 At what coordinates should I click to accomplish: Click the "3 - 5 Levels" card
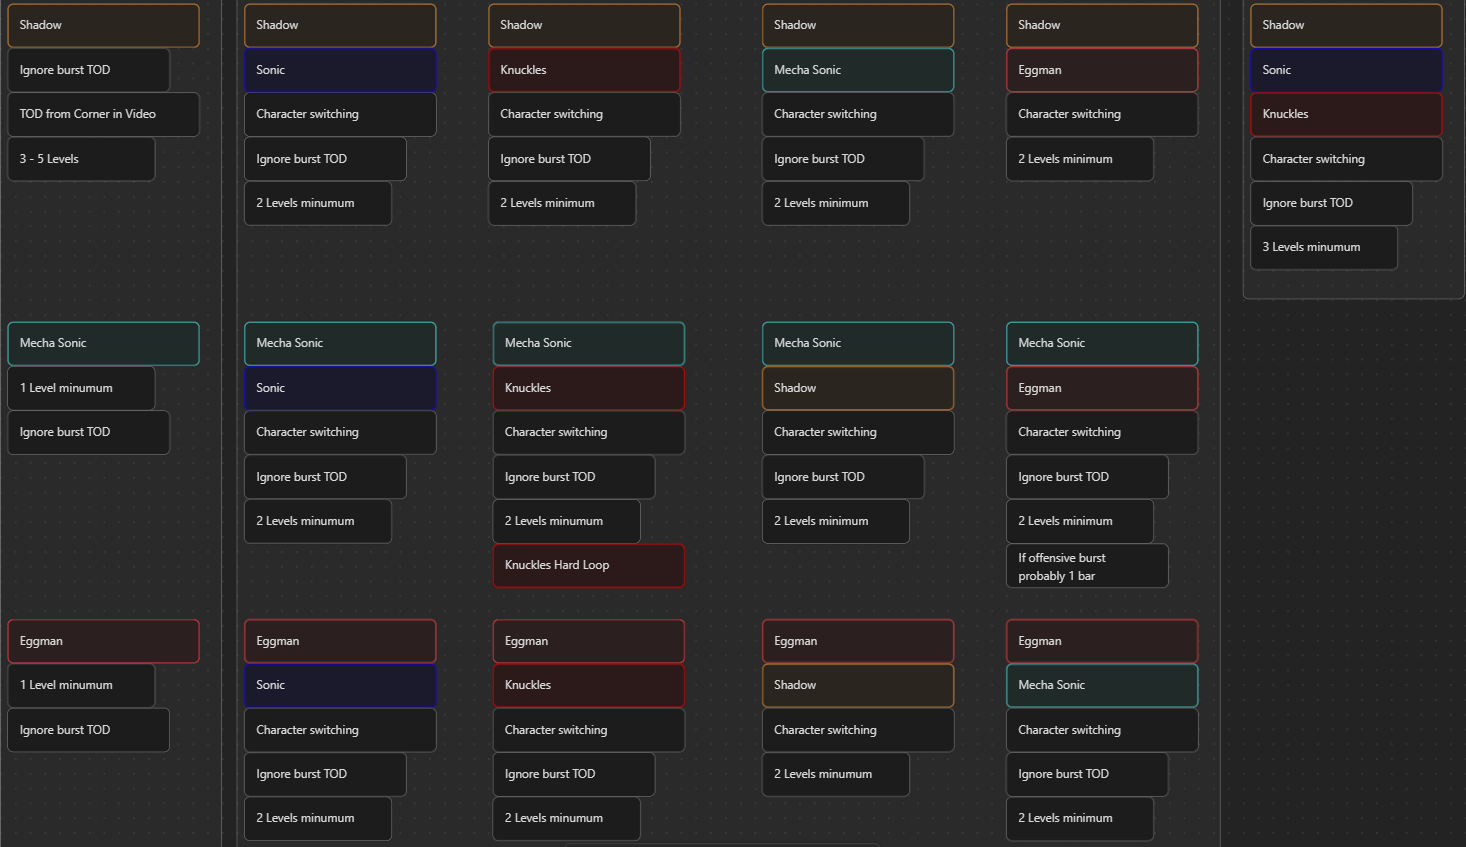[81, 159]
